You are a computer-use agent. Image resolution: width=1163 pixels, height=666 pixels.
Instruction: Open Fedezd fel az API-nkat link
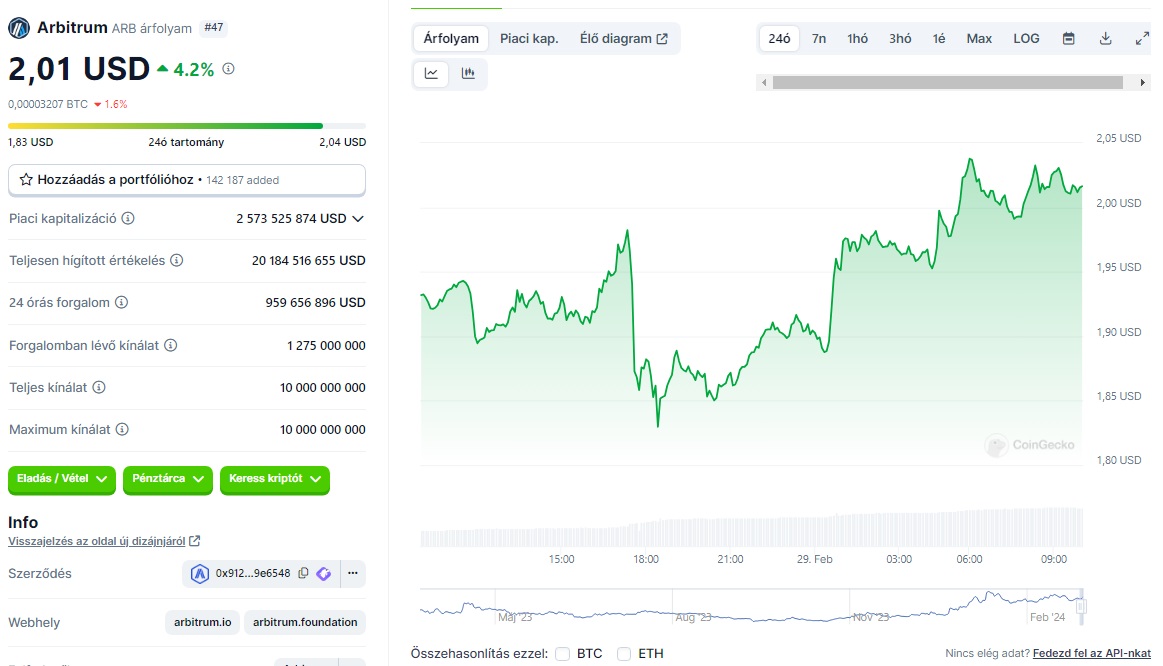coord(1092,653)
